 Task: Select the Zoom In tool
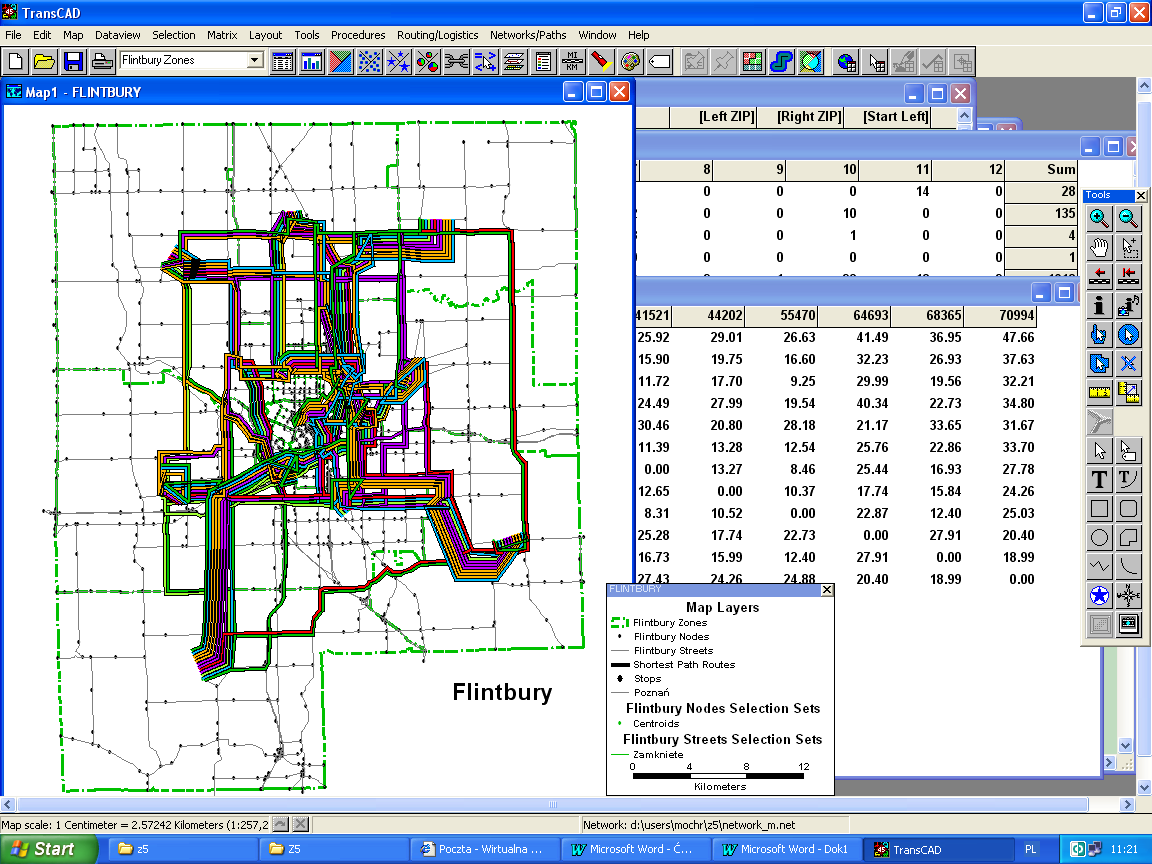(1099, 218)
